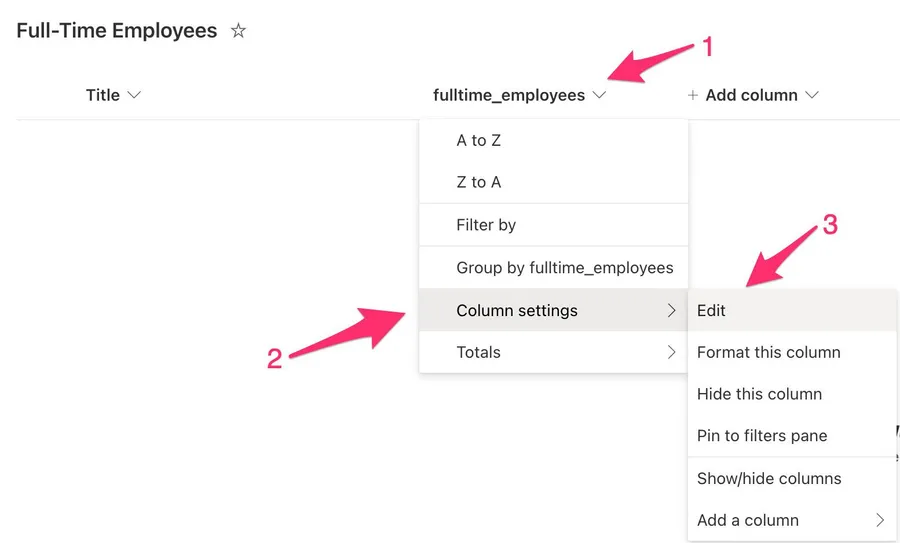Select Group by fulltime_employees option
Viewport: 900px width, 543px height.
564,268
